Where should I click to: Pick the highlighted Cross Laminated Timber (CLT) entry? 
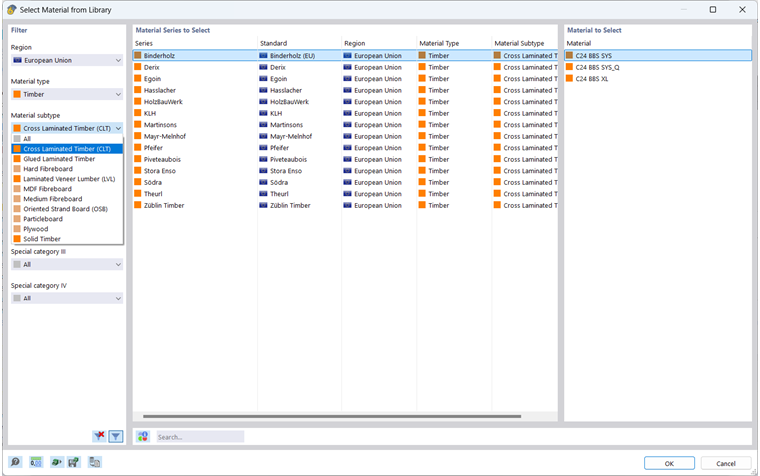67,149
